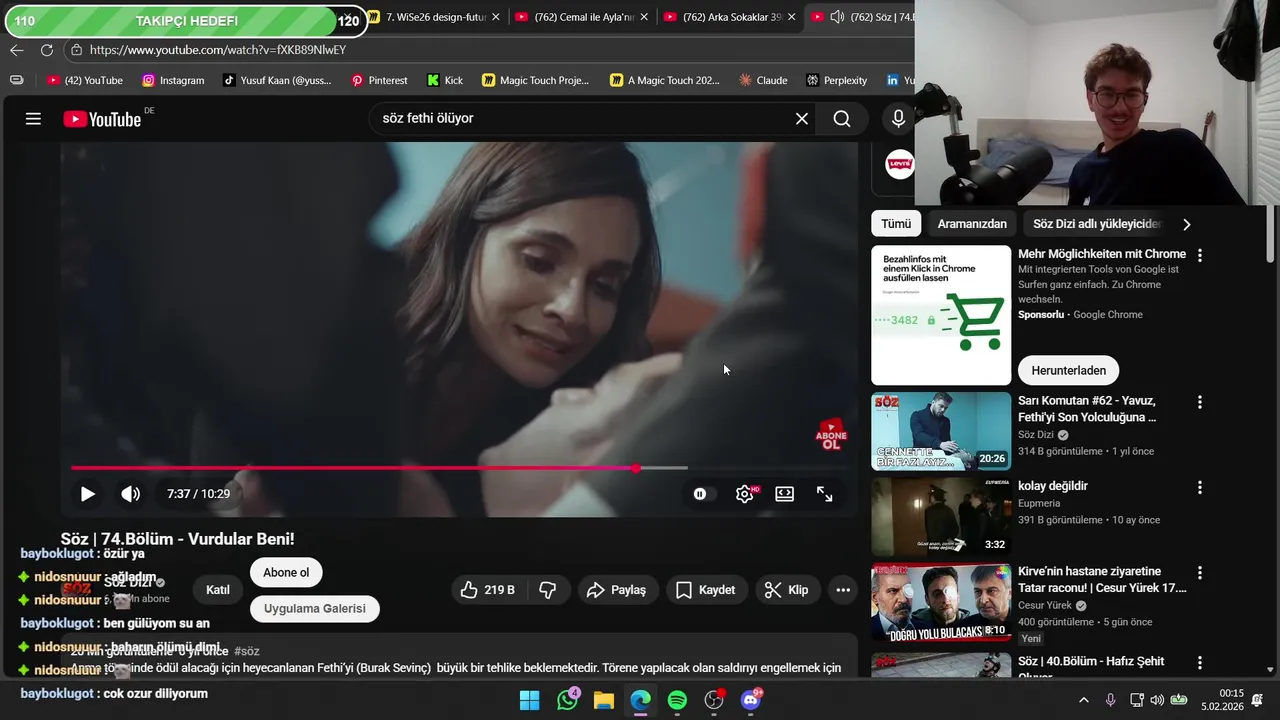
Task: Subscribe via the Abone ol button
Action: tap(286, 573)
